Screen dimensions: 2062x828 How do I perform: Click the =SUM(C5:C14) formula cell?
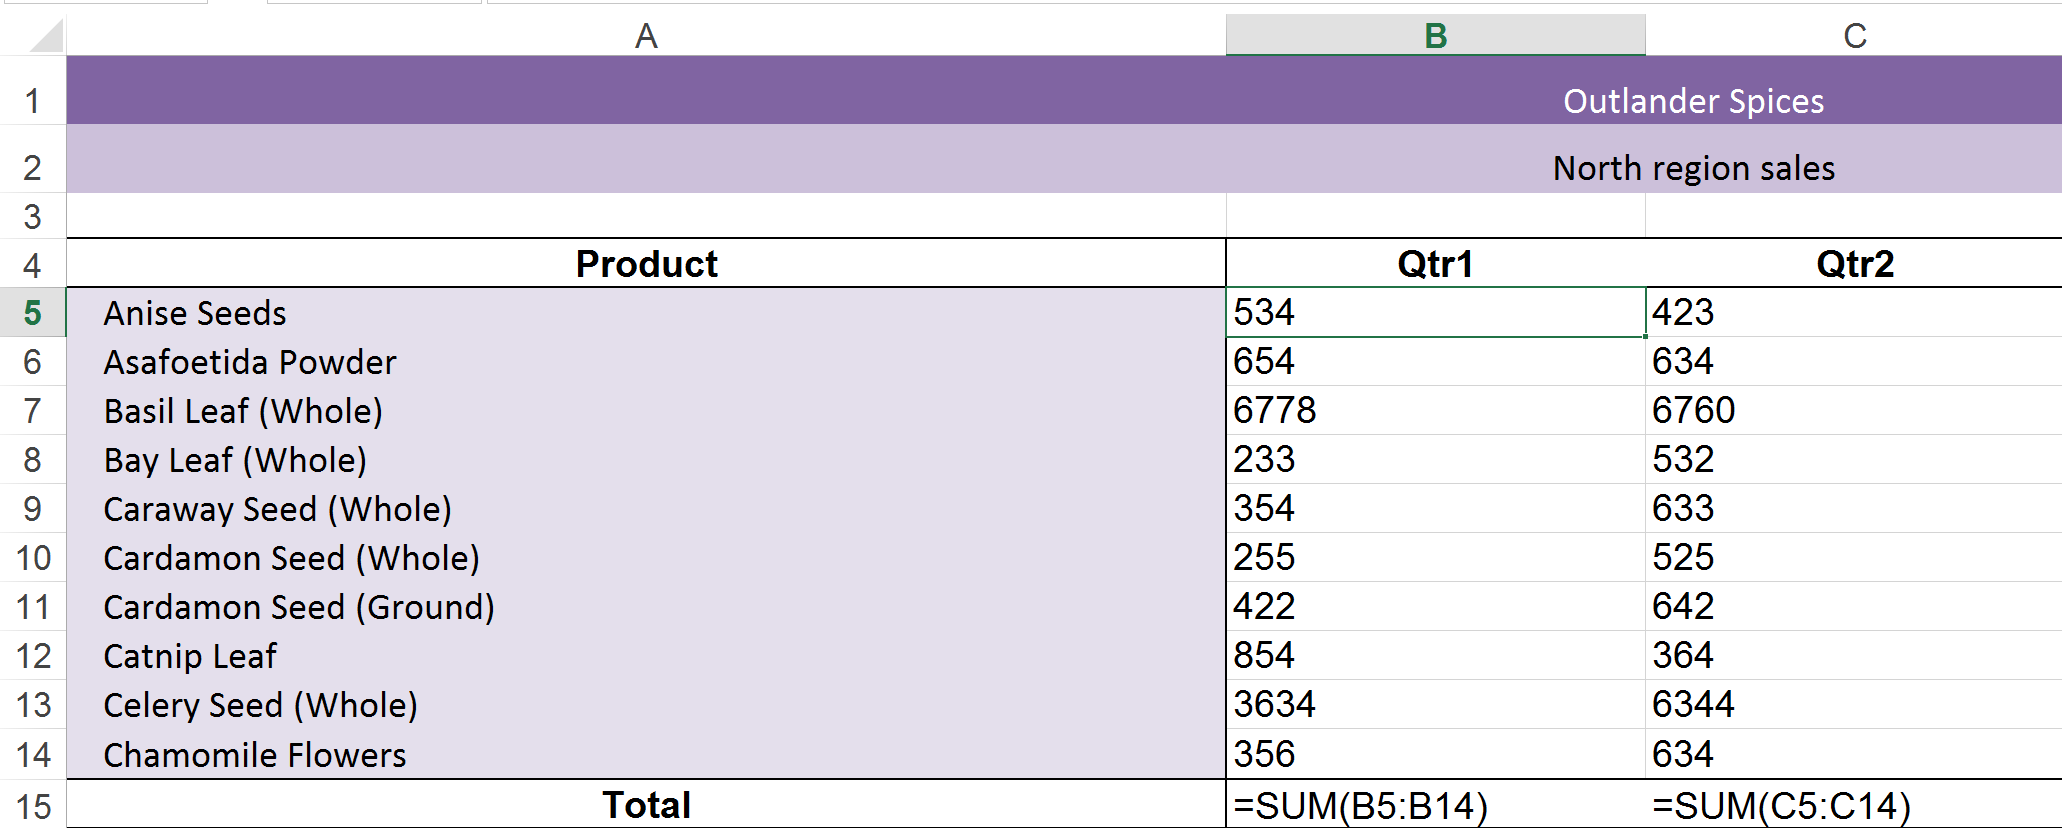pos(1854,805)
